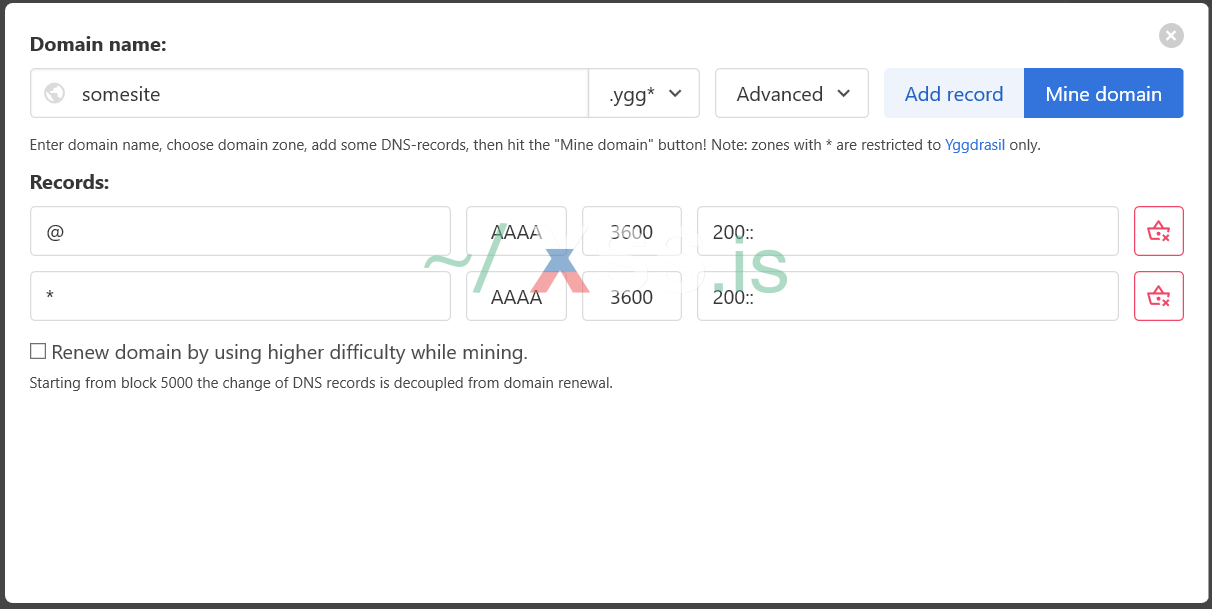Focus the domain name field containing somesite
This screenshot has width=1212, height=609.
[x=330, y=94]
